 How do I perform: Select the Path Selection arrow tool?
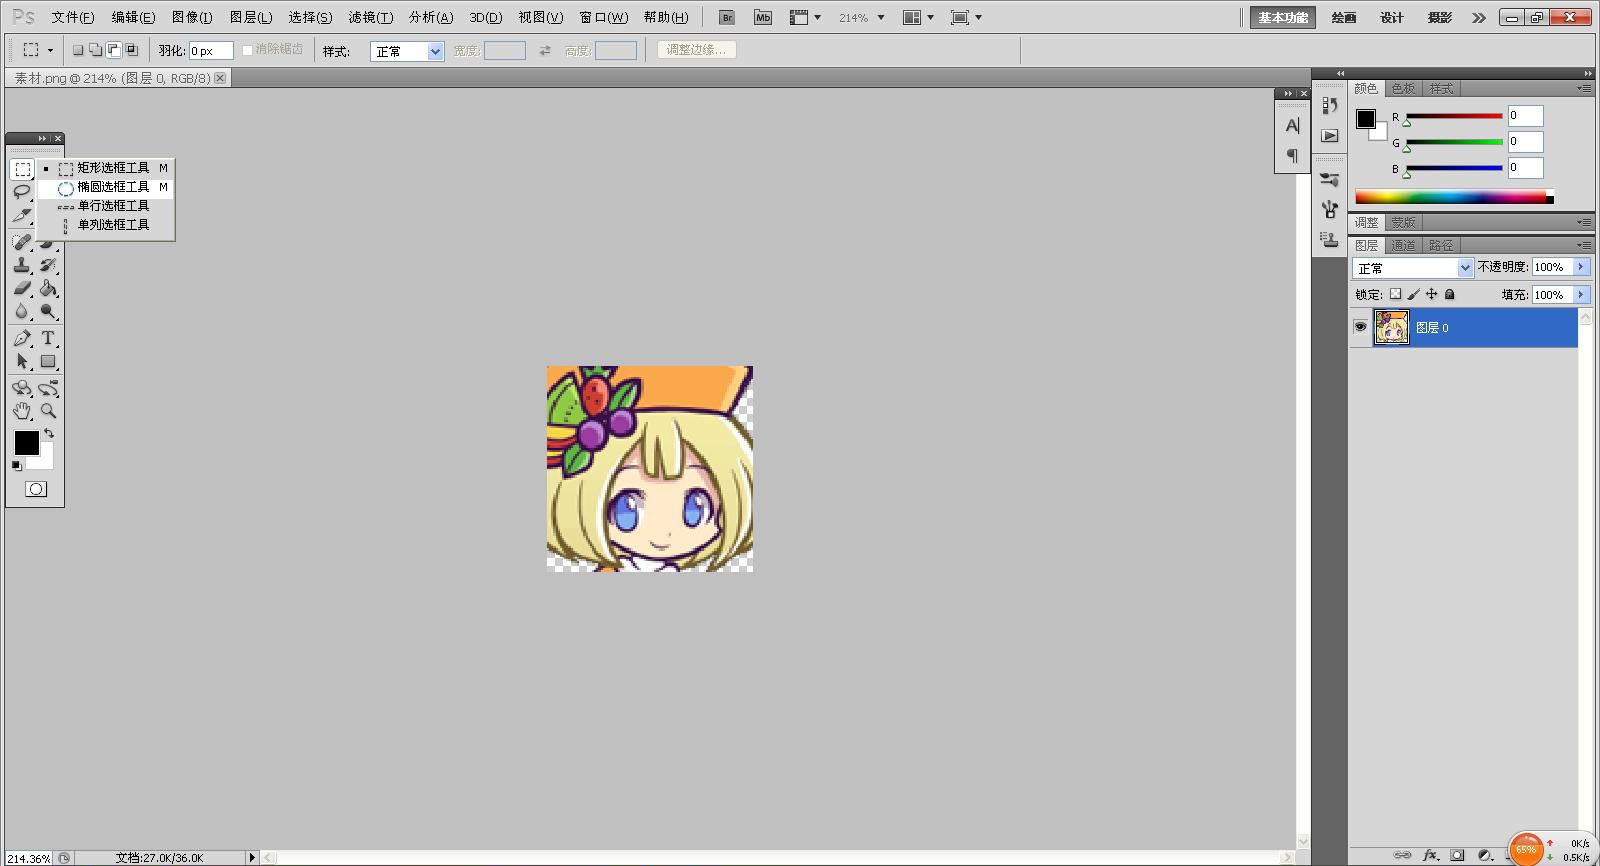(22, 361)
